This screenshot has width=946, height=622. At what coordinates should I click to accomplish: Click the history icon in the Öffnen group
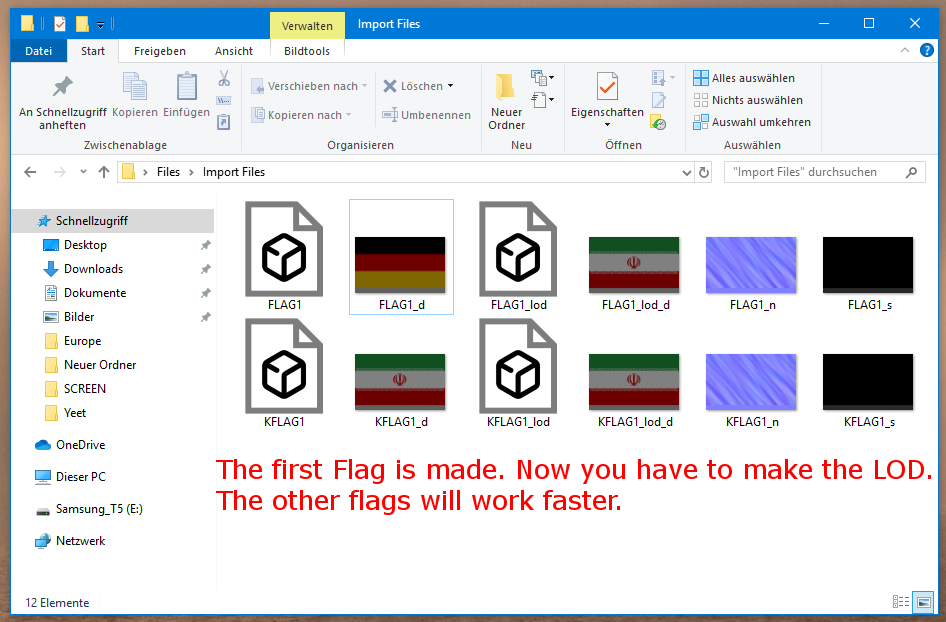pos(658,123)
